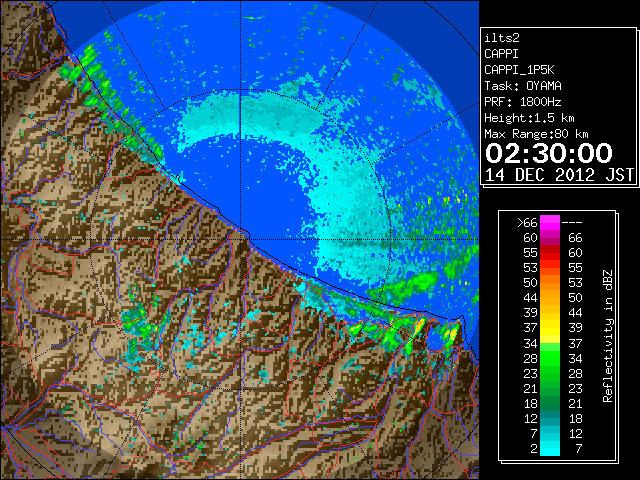The image size is (640, 480).
Task: Pick the teal 12 to 18 dBZ swatch
Action: point(550,418)
